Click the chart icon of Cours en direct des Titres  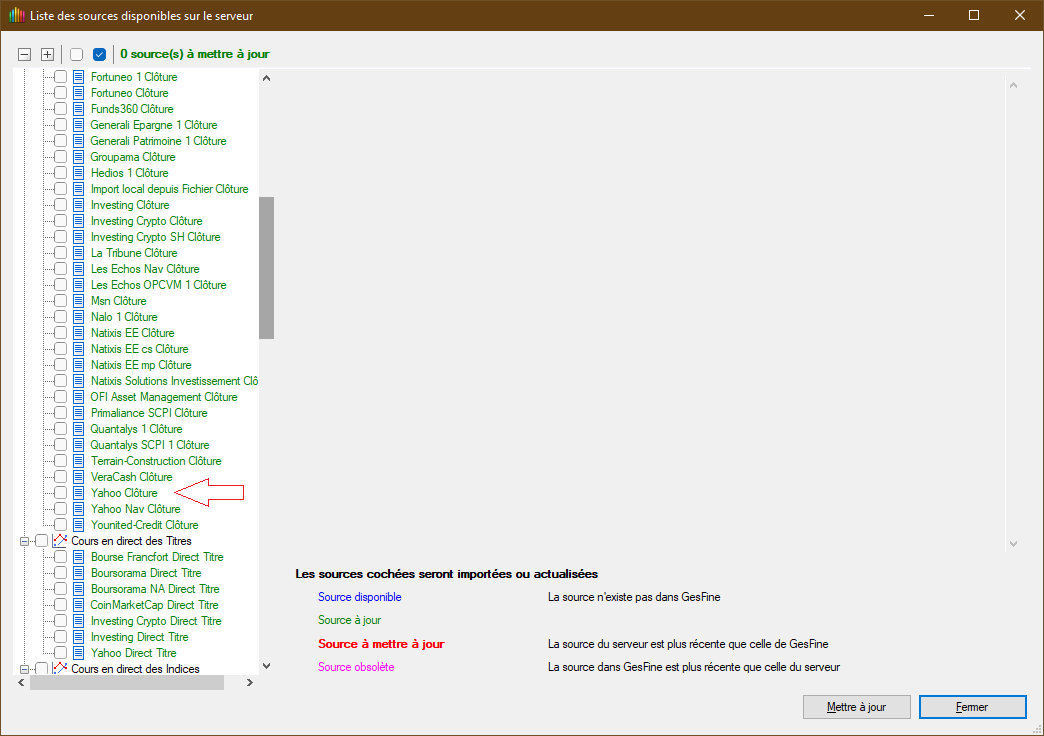point(59,541)
